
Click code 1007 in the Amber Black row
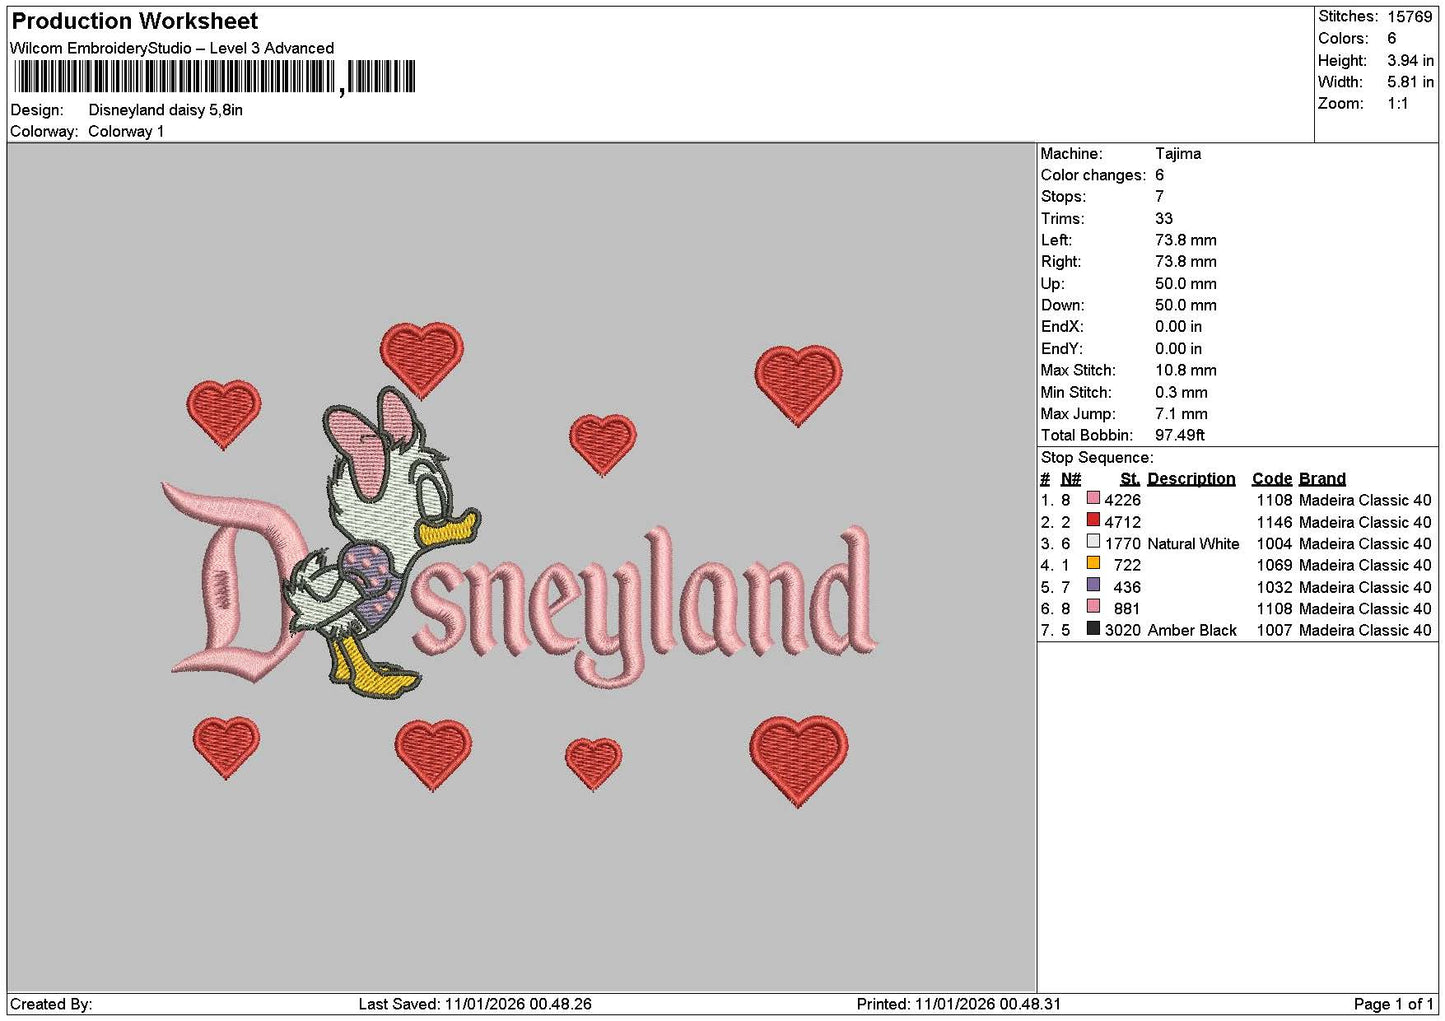pos(1275,630)
